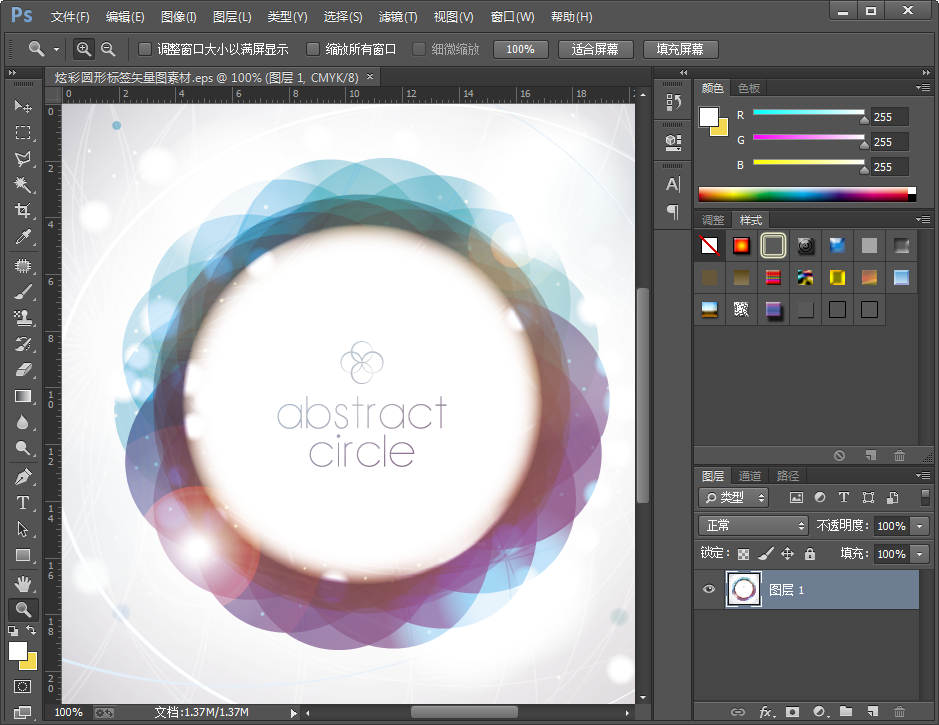The image size is (939, 725).
Task: Open the 滤镜(T) menu
Action: (x=398, y=17)
